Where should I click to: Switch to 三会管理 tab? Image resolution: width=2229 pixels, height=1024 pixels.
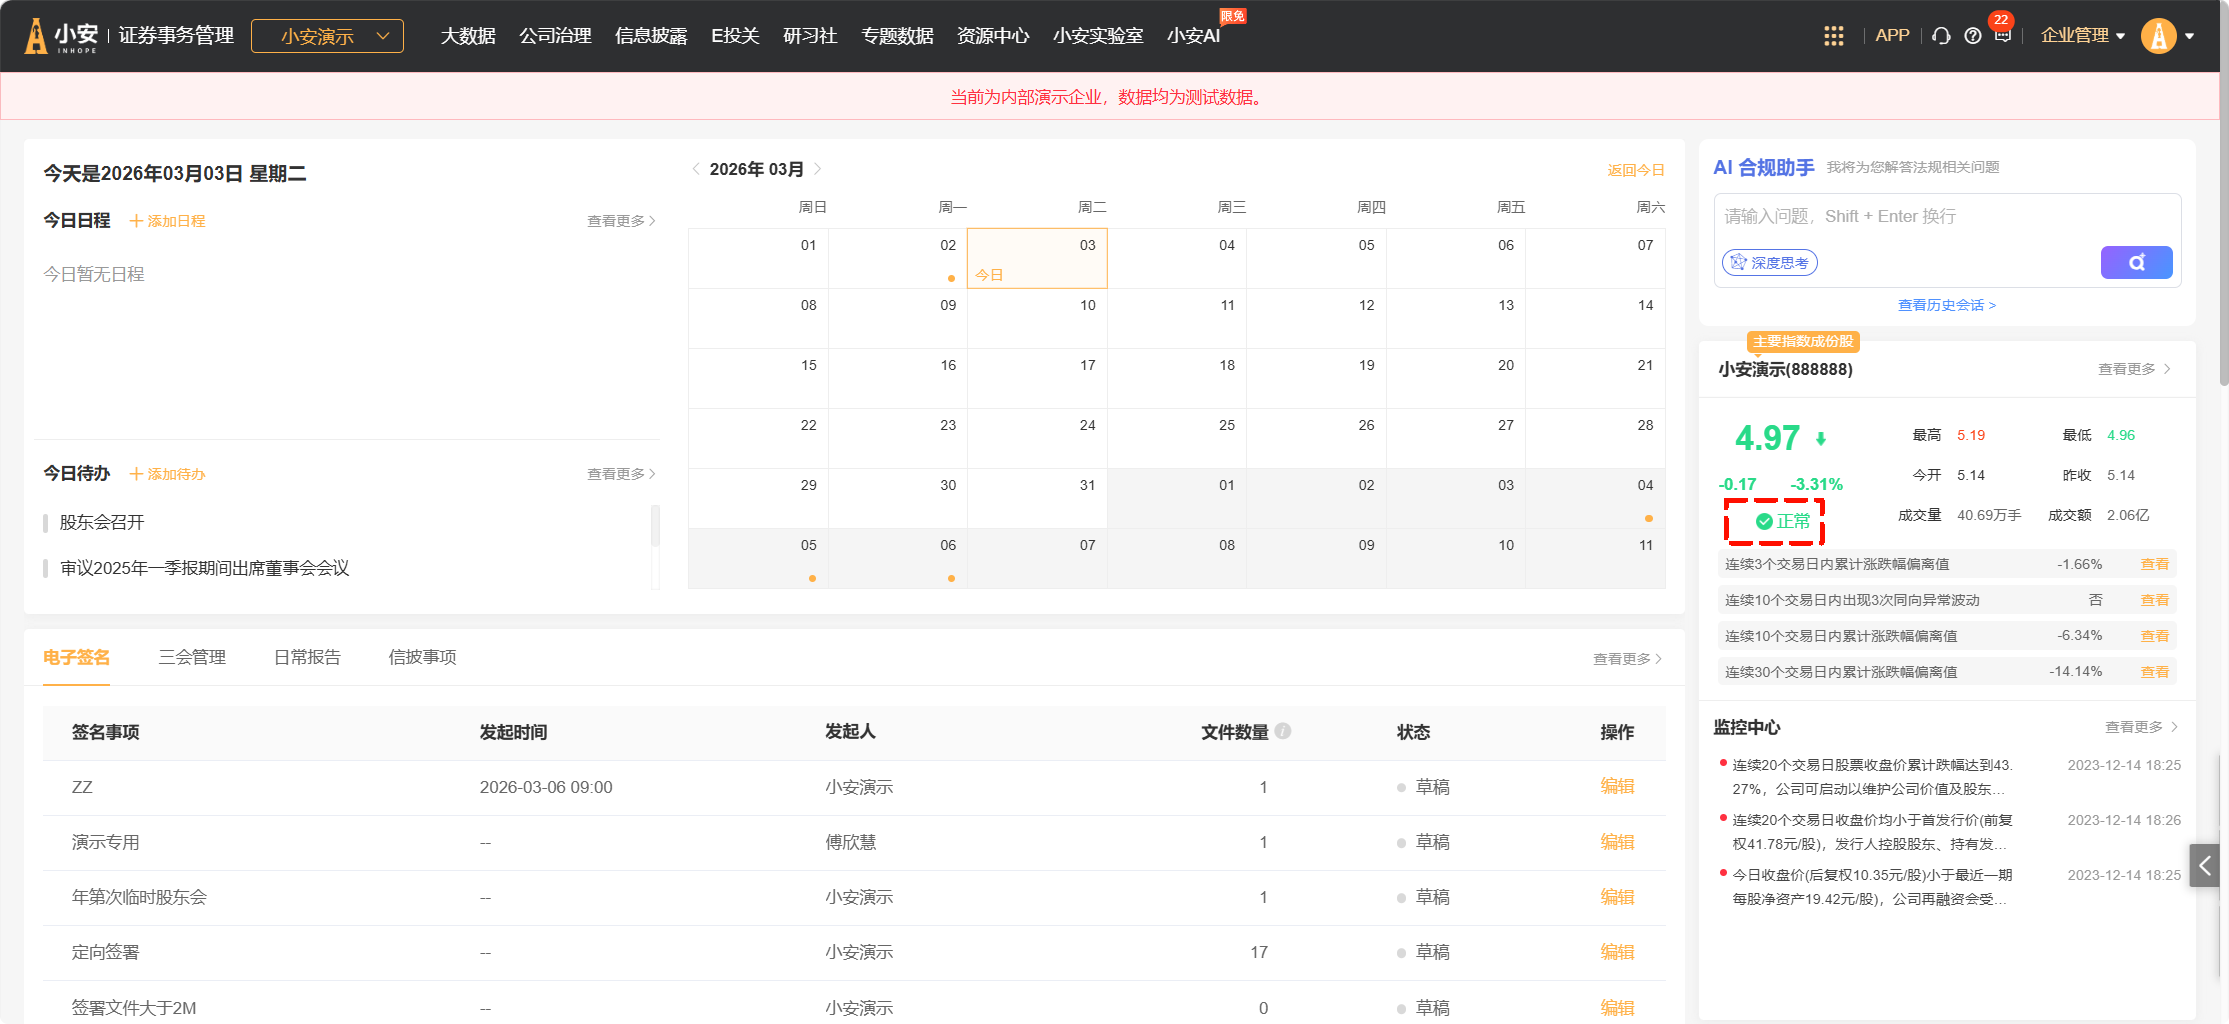click(192, 657)
